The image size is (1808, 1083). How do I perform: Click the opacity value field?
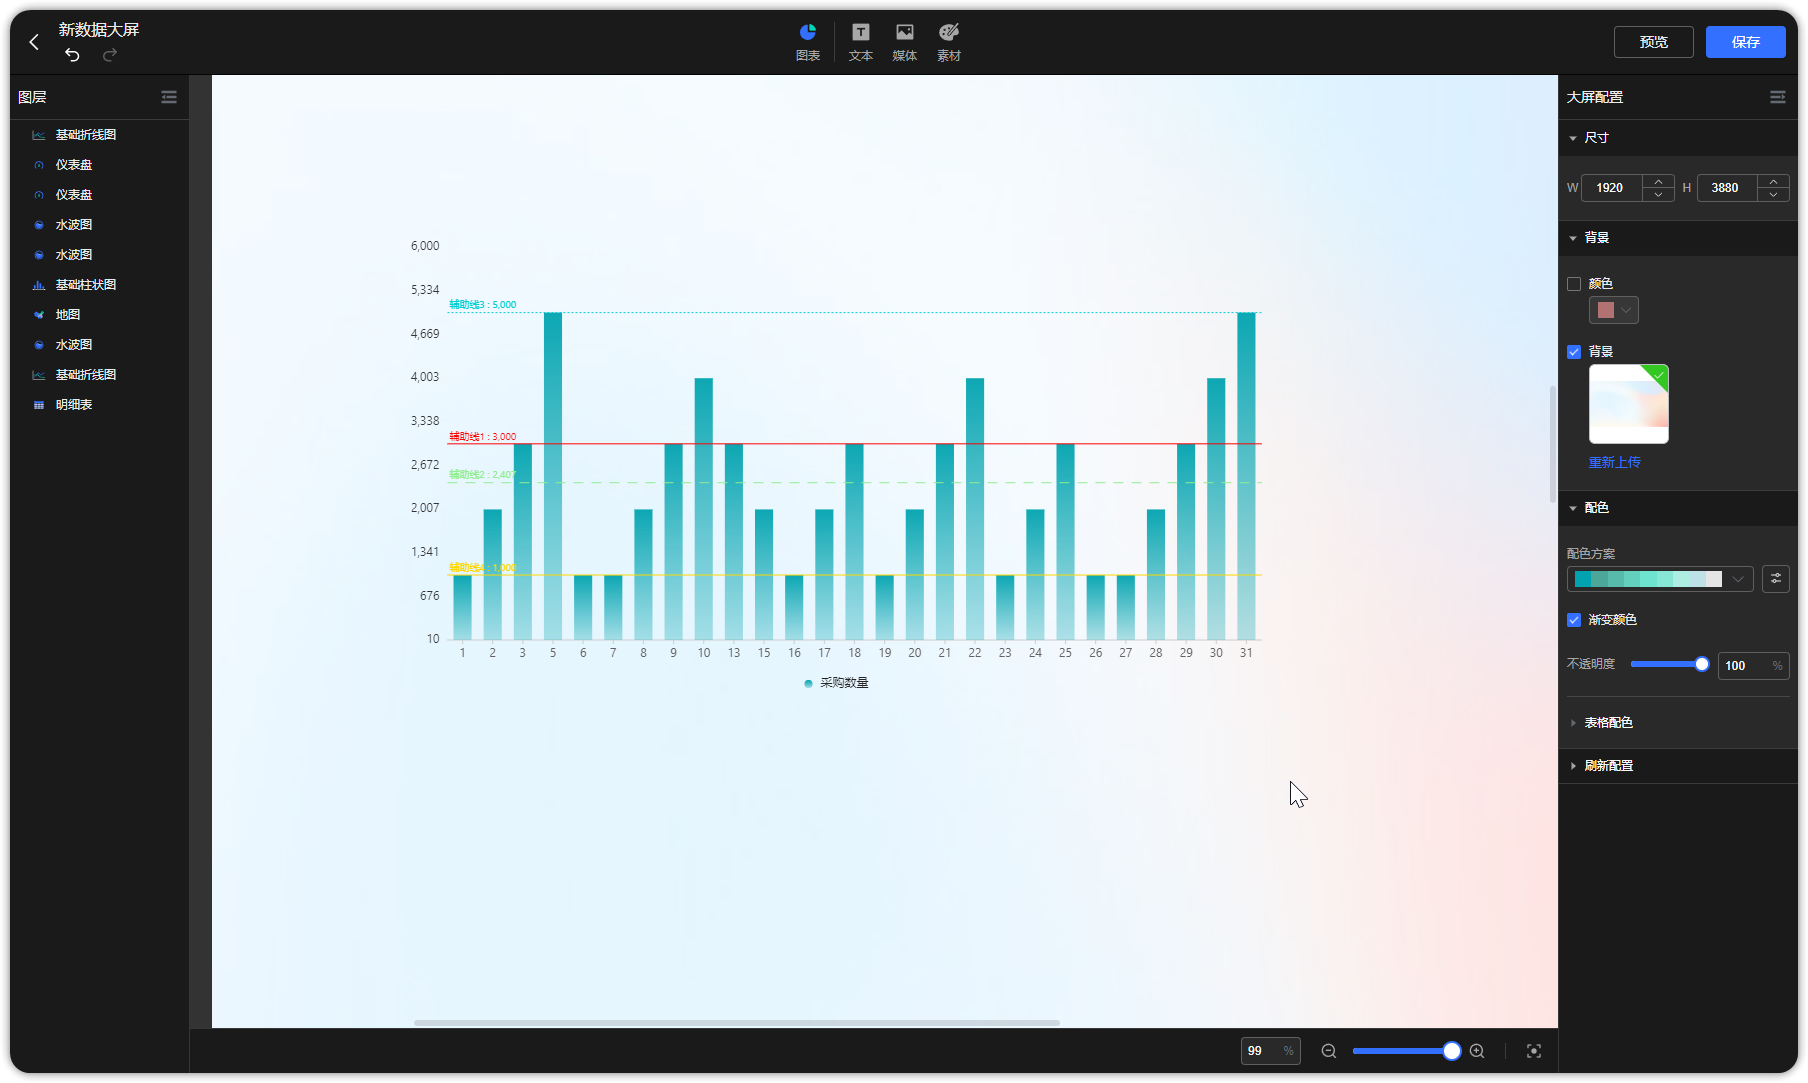point(1753,666)
